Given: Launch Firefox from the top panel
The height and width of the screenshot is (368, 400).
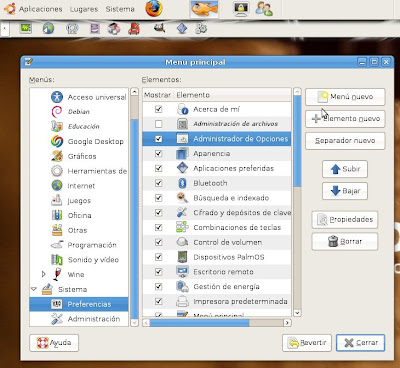Looking at the screenshot, I should tap(154, 8).
